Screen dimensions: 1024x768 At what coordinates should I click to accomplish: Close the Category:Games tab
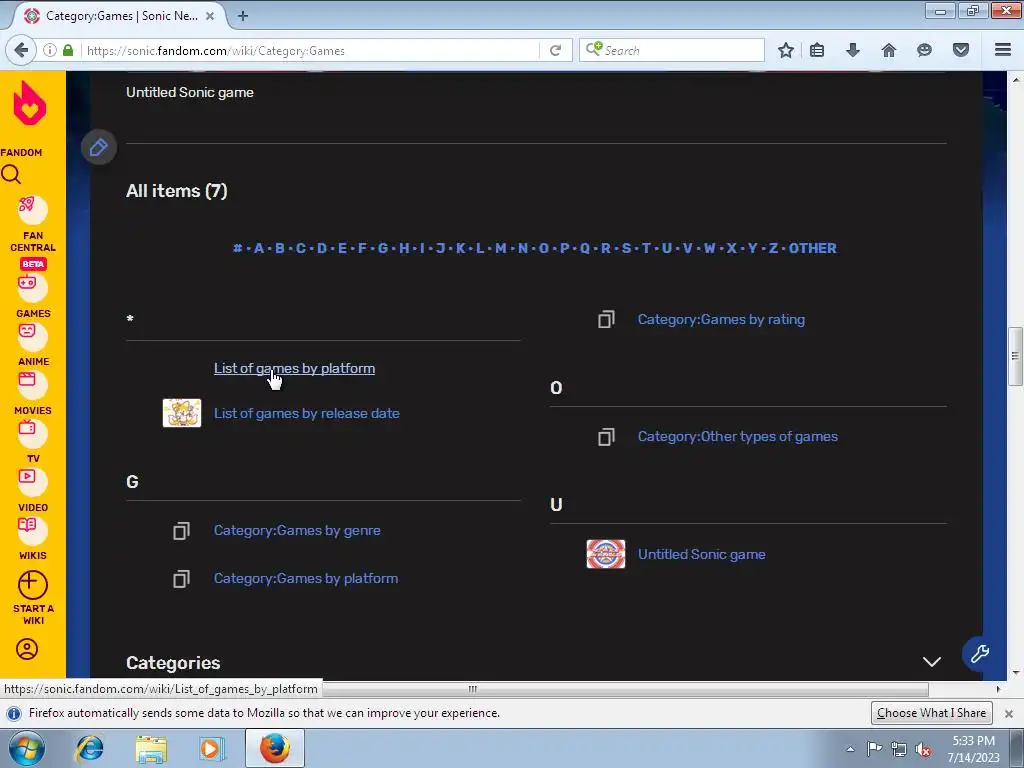210,16
